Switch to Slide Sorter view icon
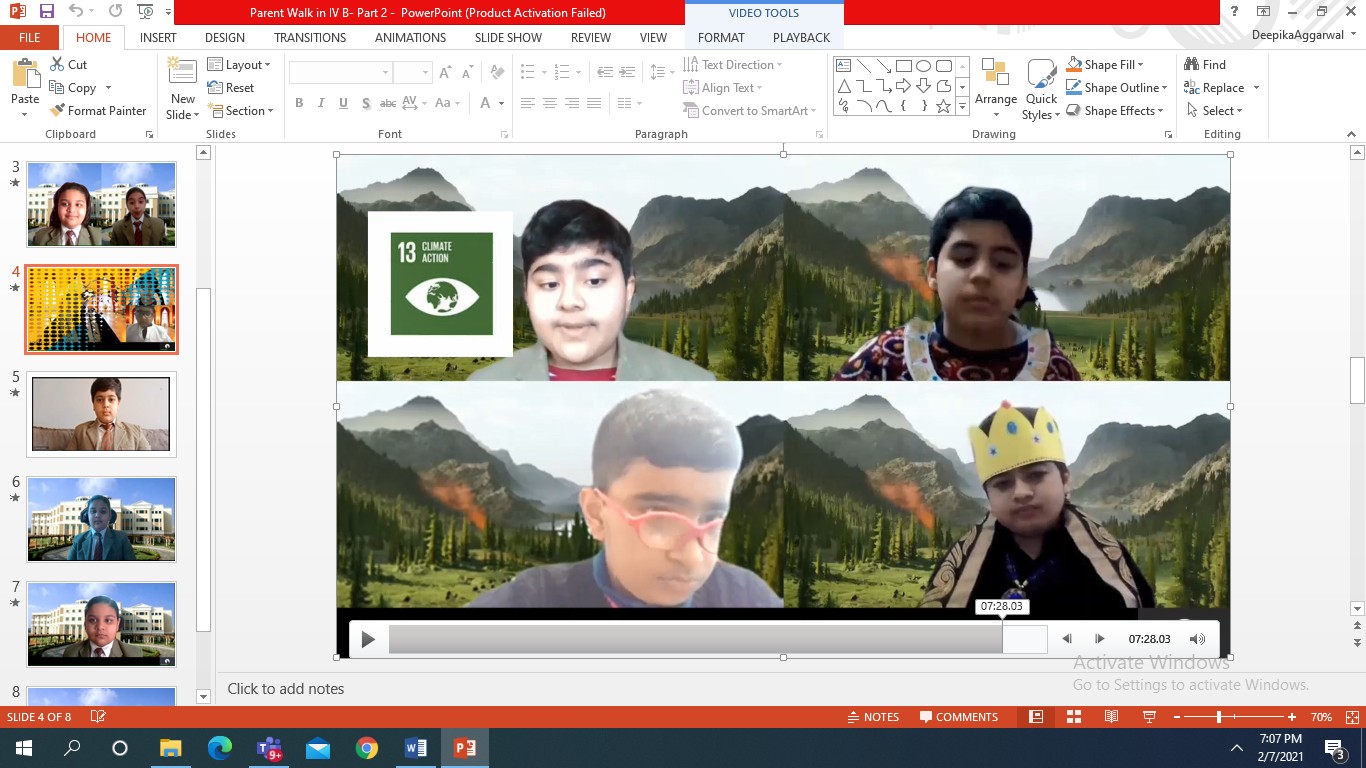The height and width of the screenshot is (768, 1366). coord(1074,717)
